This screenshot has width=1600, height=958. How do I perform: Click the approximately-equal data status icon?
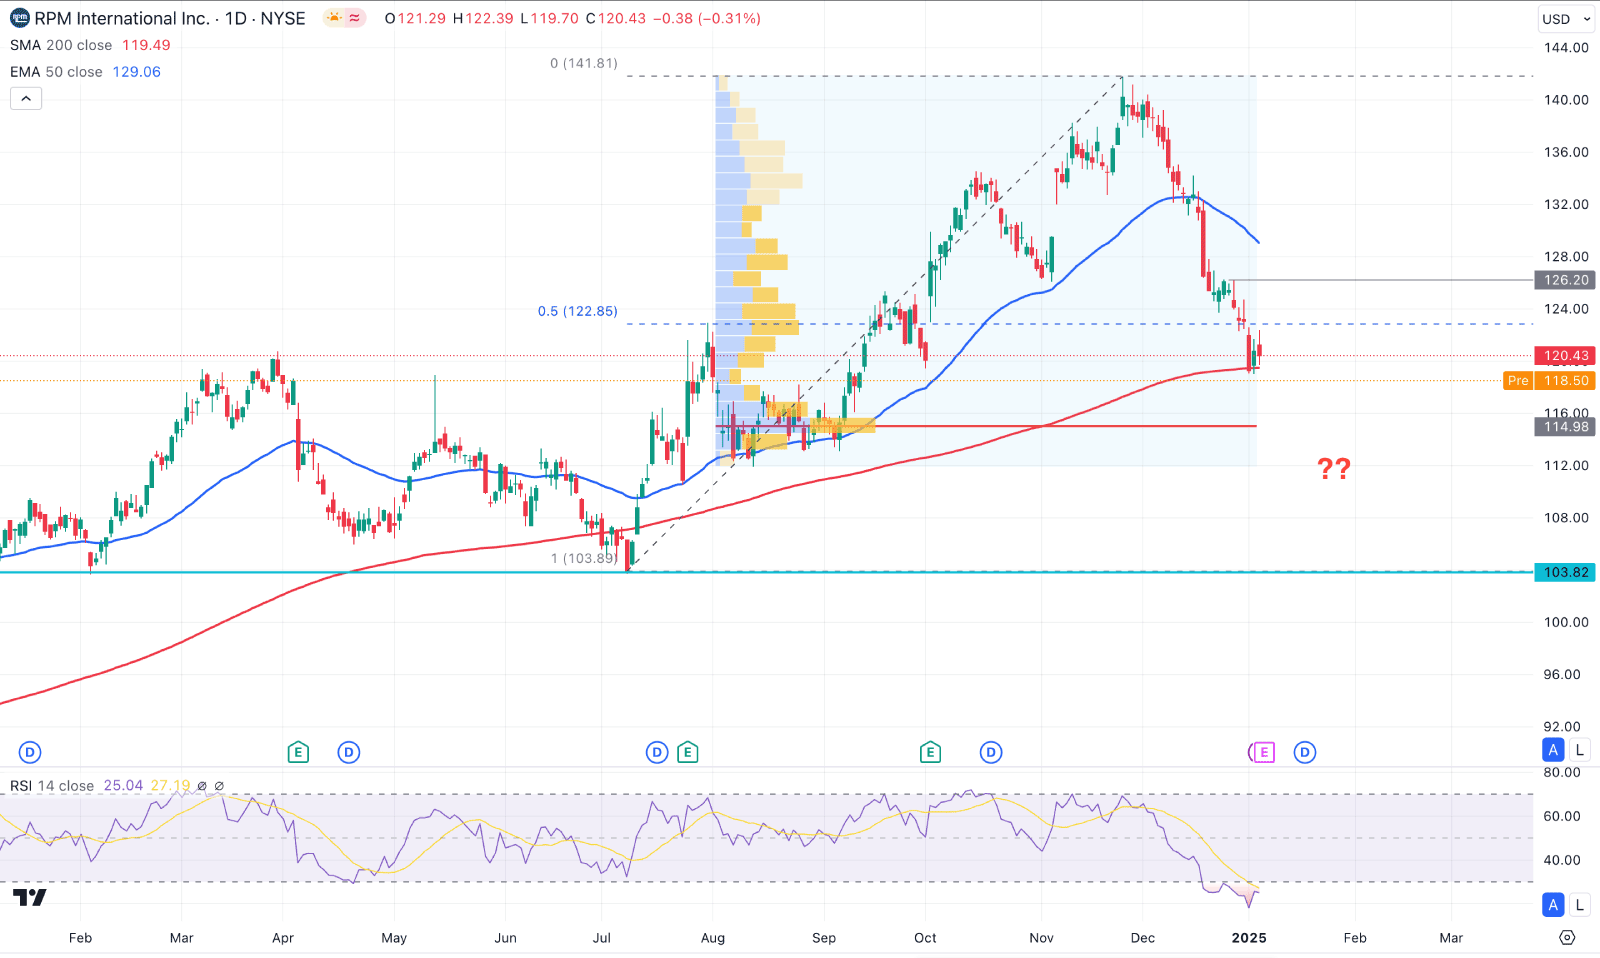[x=355, y=18]
